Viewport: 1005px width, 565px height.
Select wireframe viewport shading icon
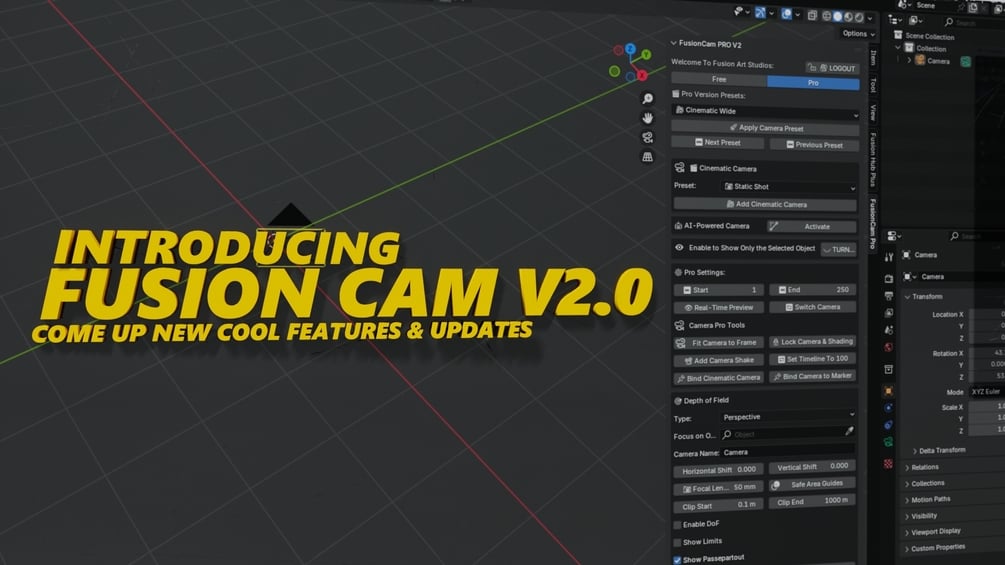pos(827,16)
